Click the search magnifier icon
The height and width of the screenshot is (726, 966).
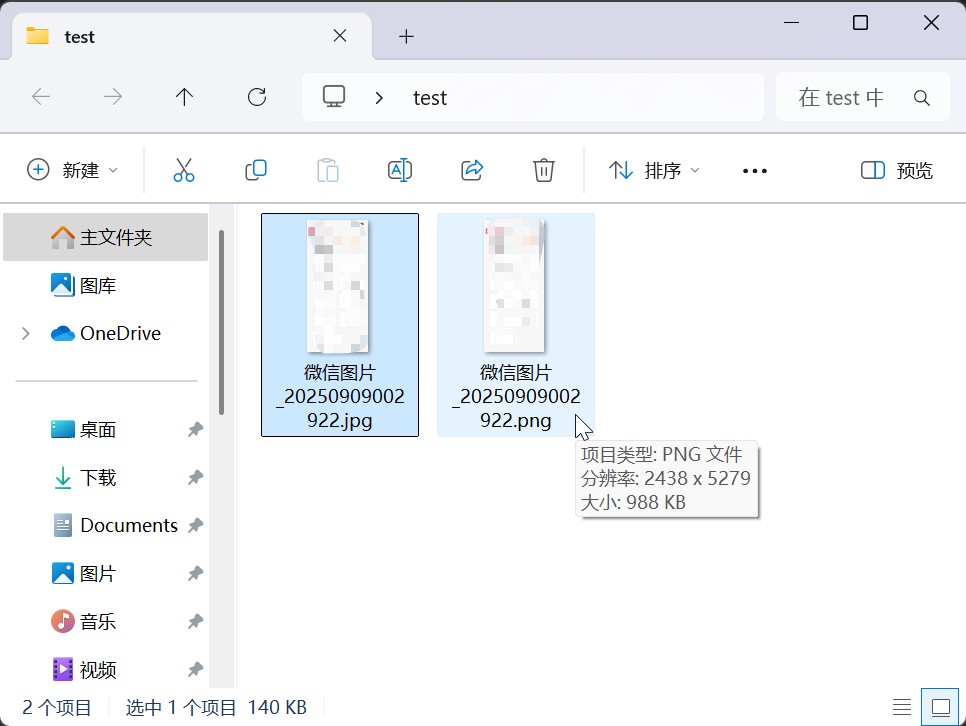pos(922,97)
